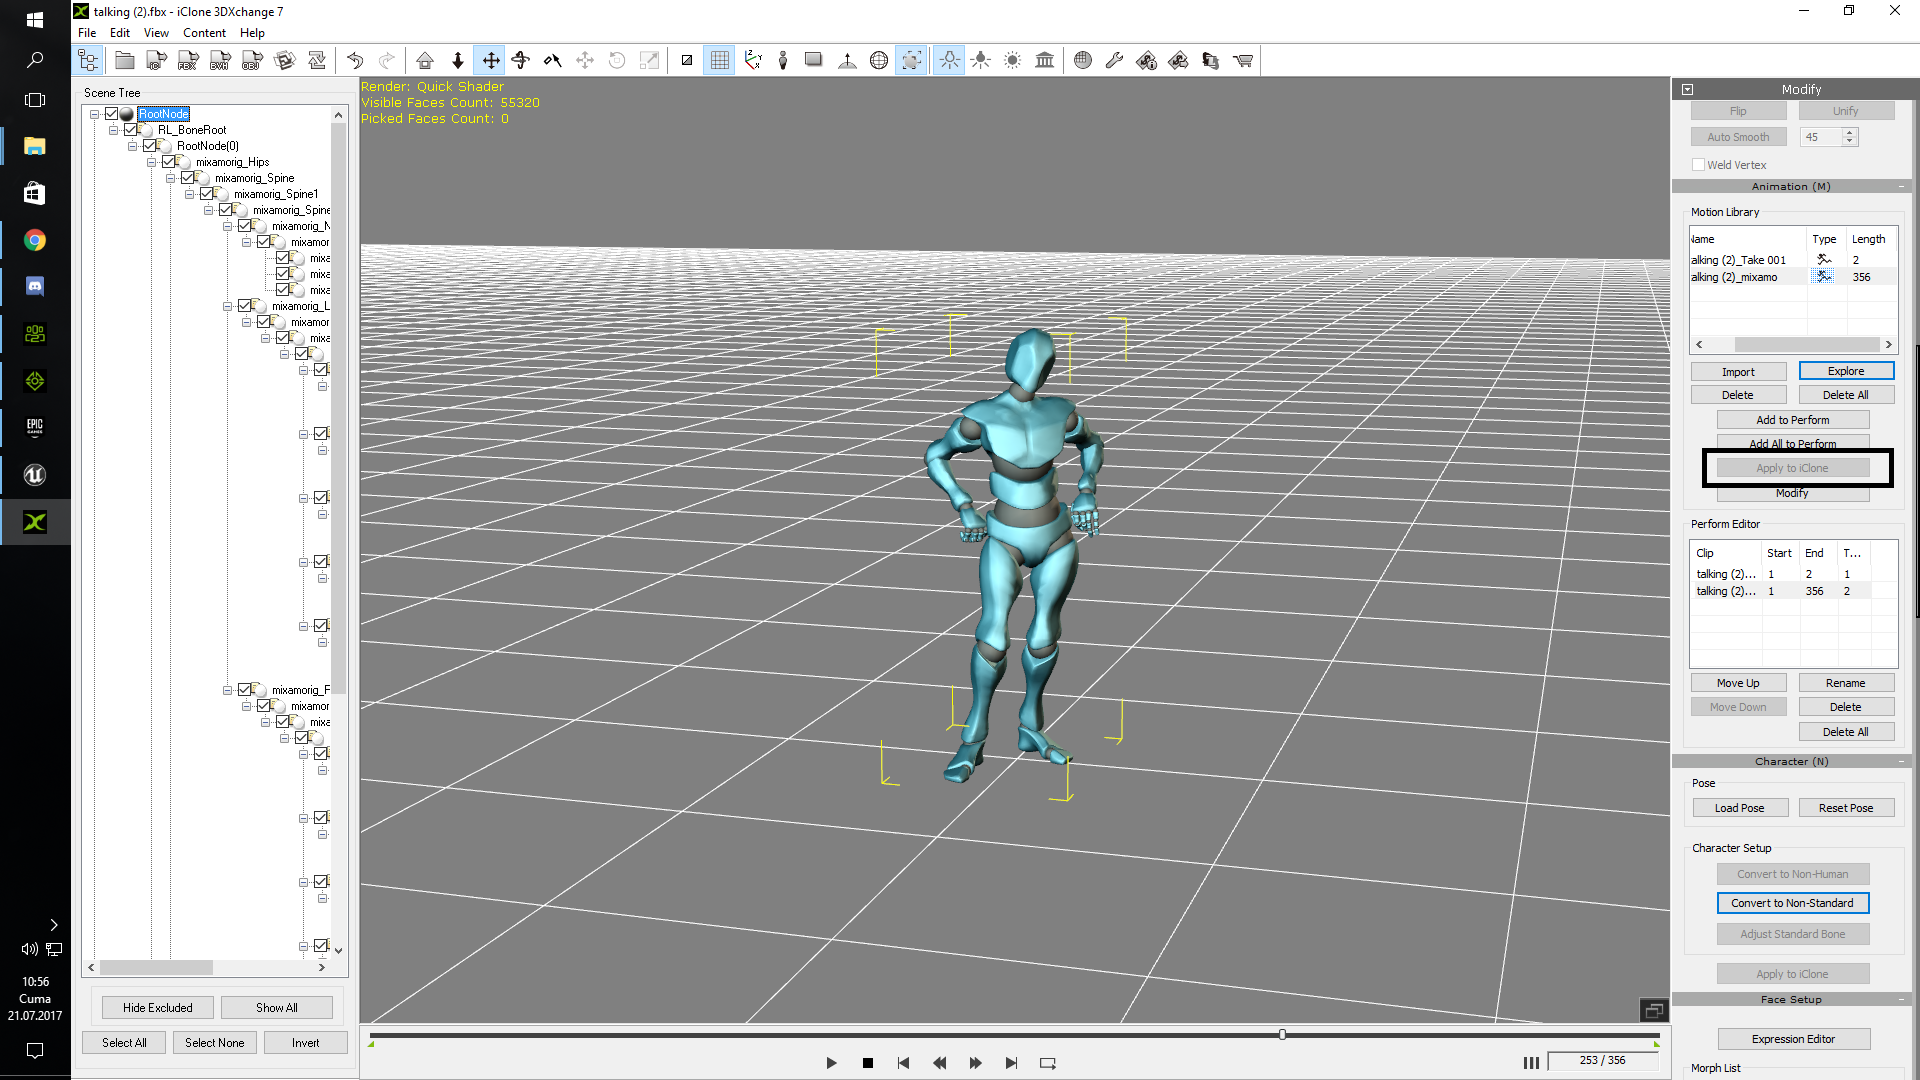Image resolution: width=1920 pixels, height=1080 pixels.
Task: Click the Export to iClone toolbar icon
Action: click(x=156, y=61)
